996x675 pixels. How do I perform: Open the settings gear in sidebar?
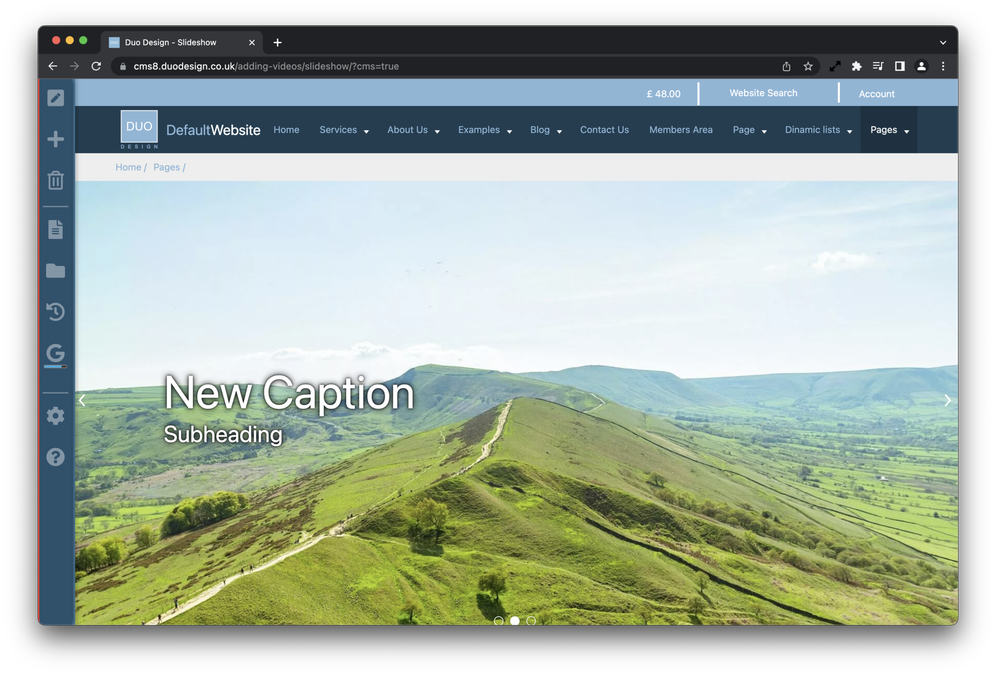click(x=56, y=415)
